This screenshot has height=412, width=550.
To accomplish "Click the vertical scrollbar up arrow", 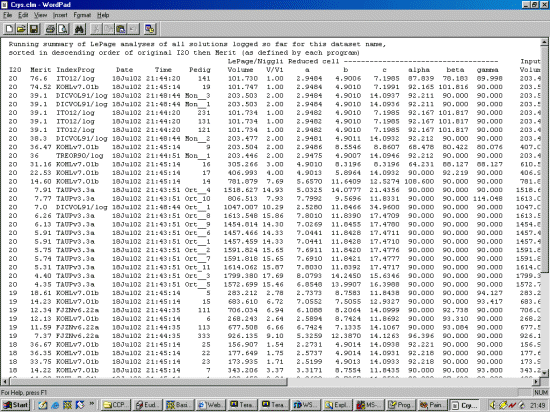I will [545, 42].
